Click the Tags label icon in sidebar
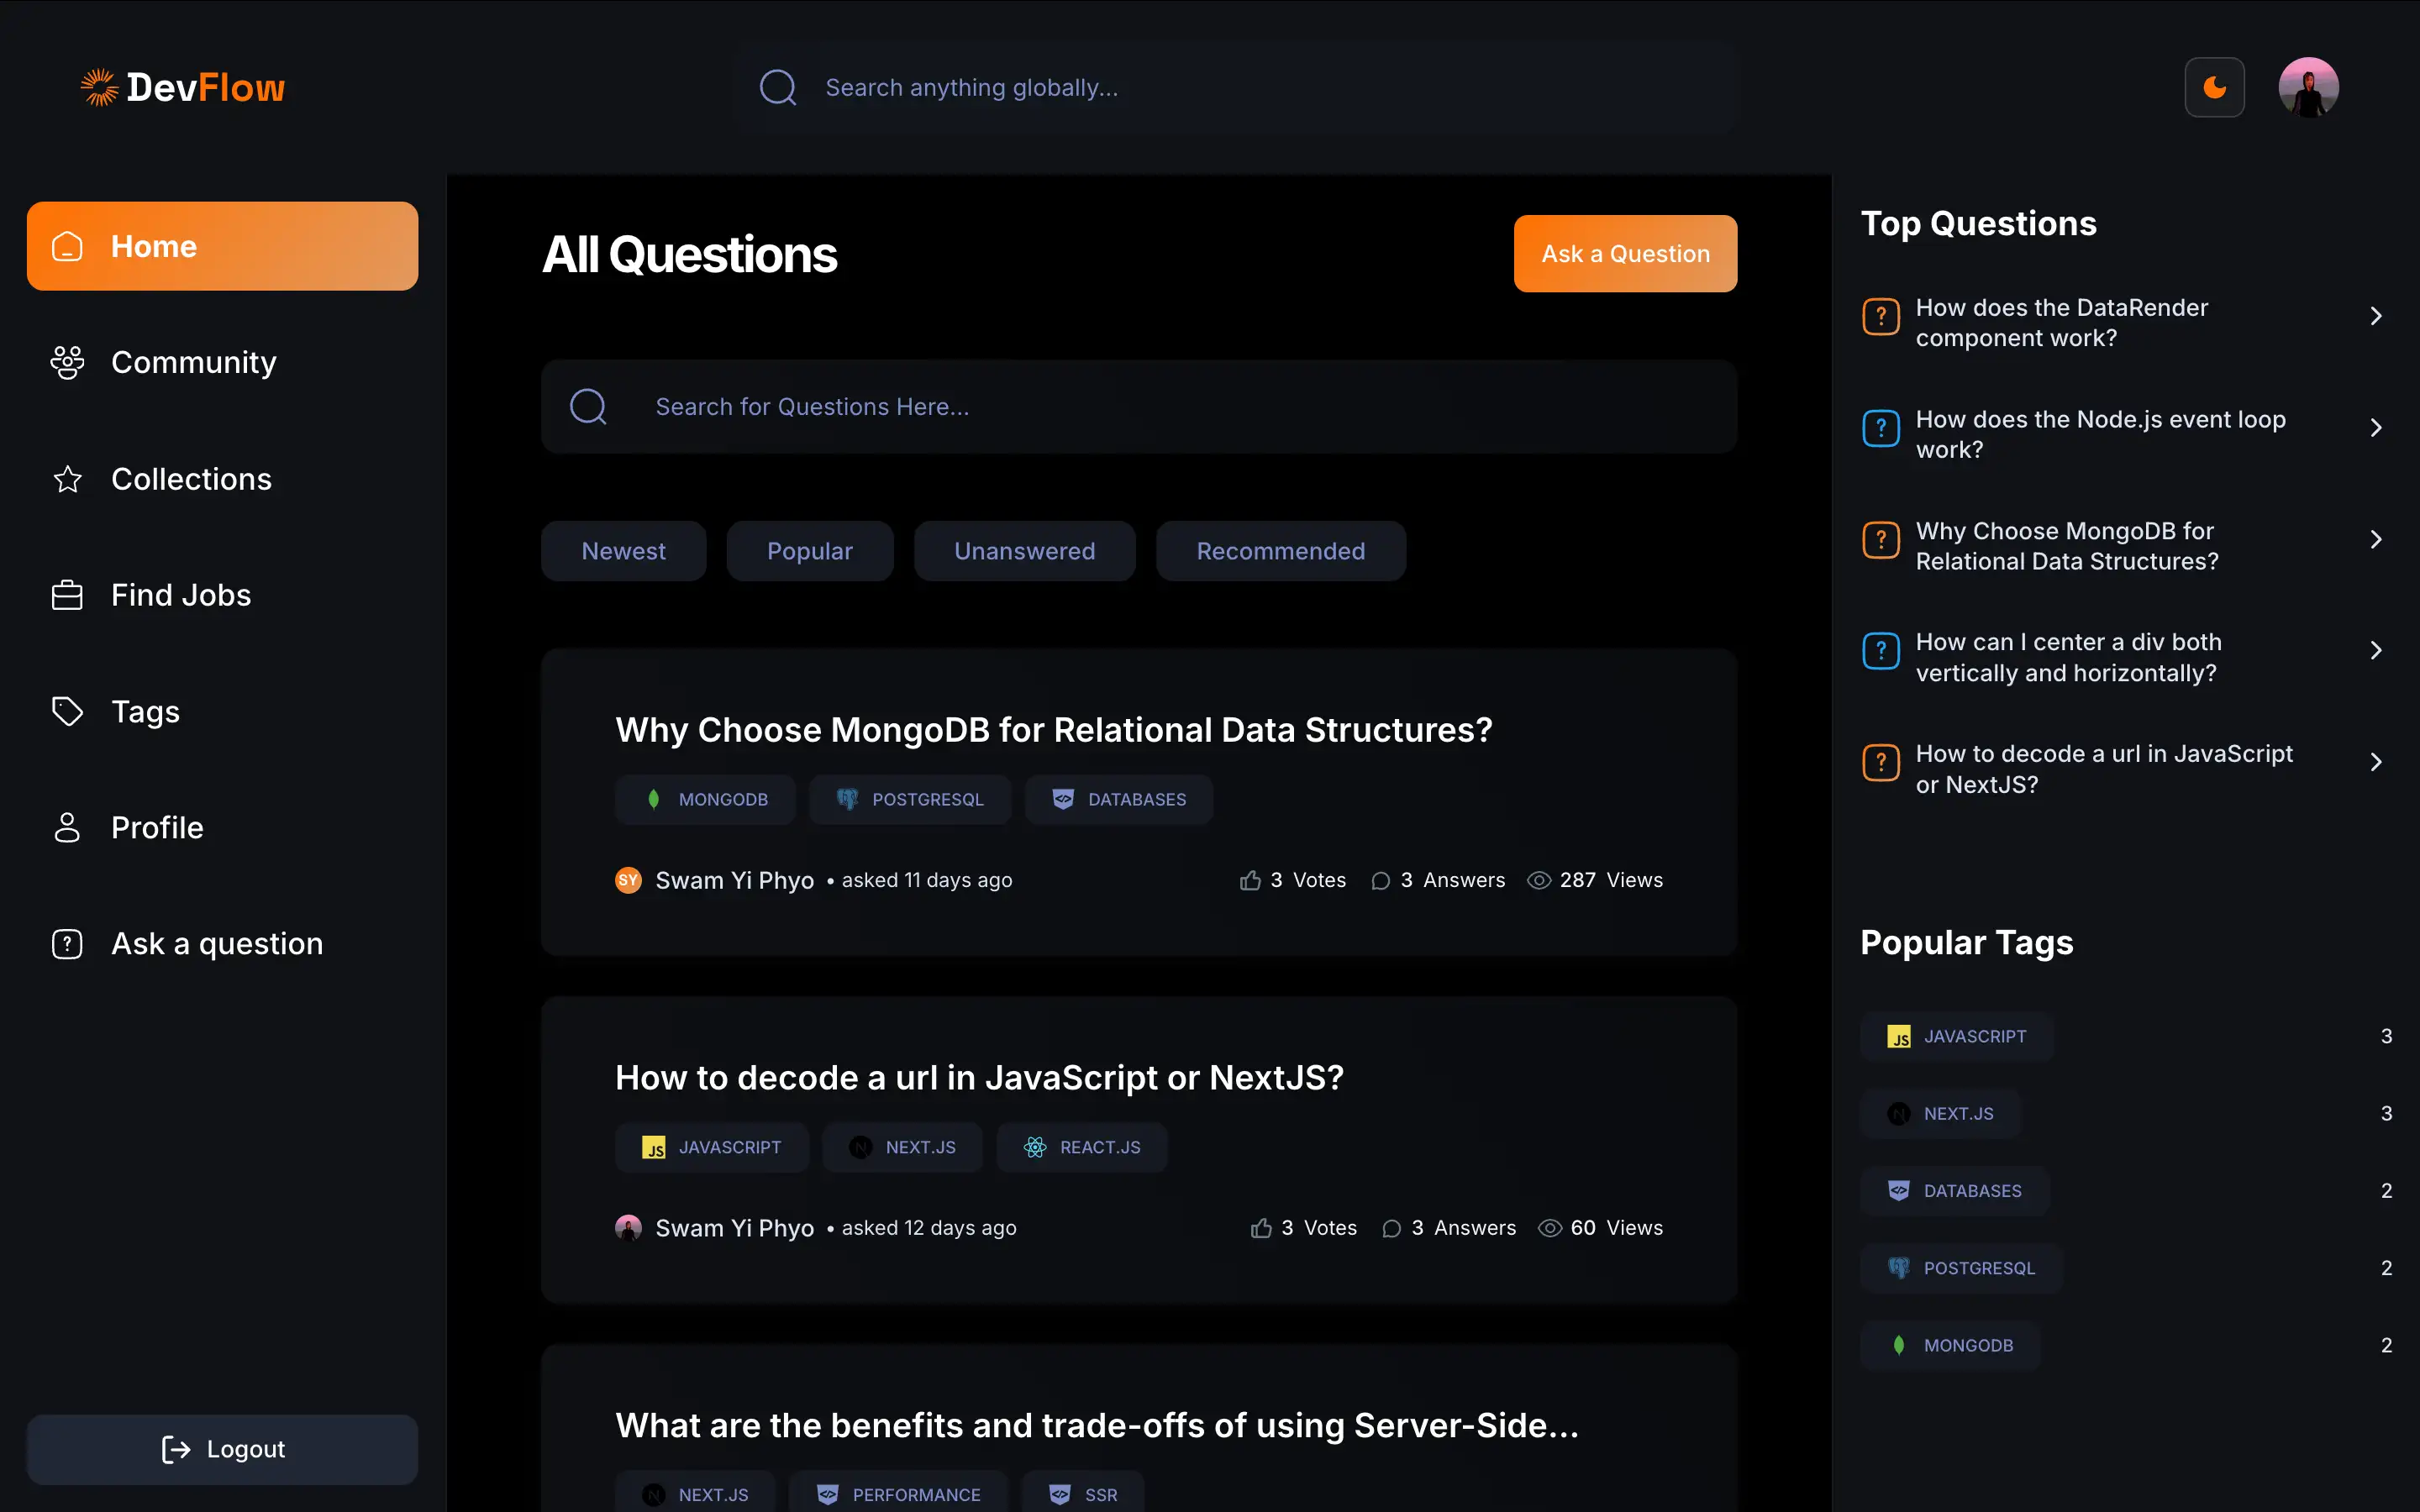 (x=67, y=711)
